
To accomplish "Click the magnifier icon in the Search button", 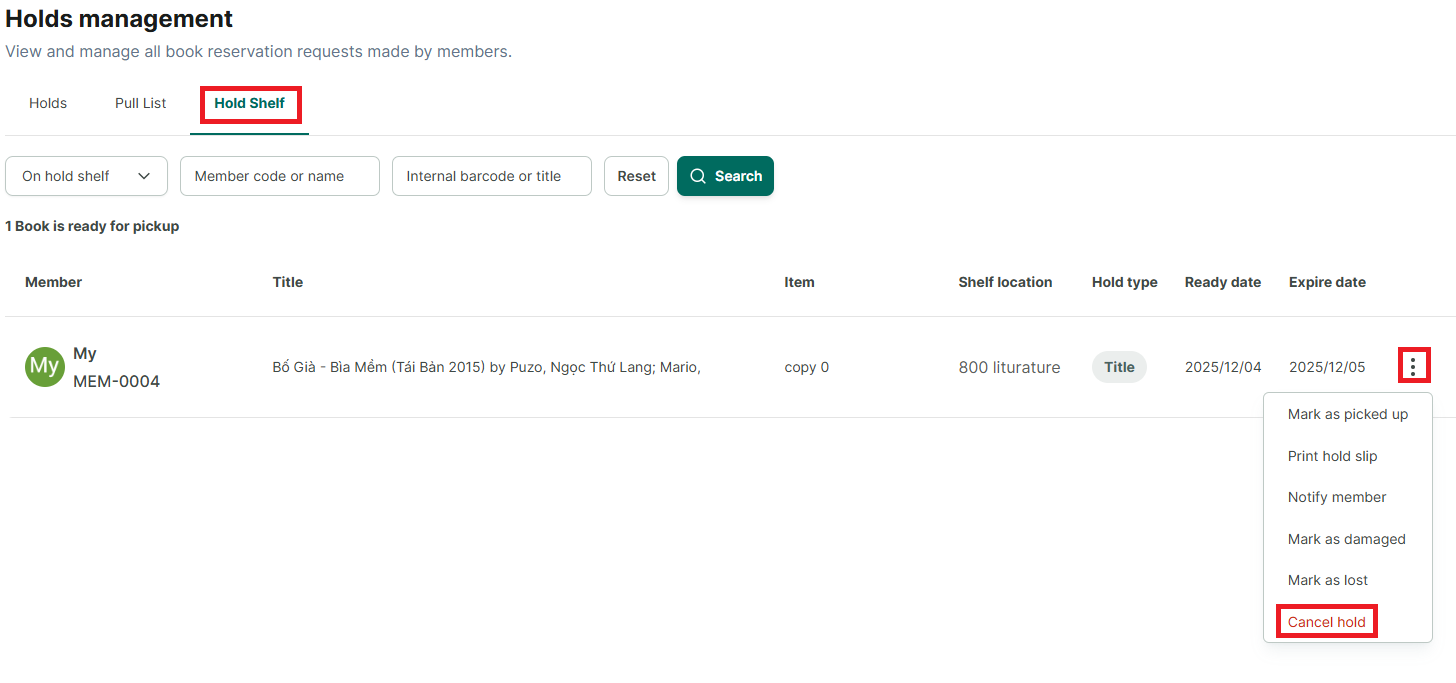I will pos(698,176).
